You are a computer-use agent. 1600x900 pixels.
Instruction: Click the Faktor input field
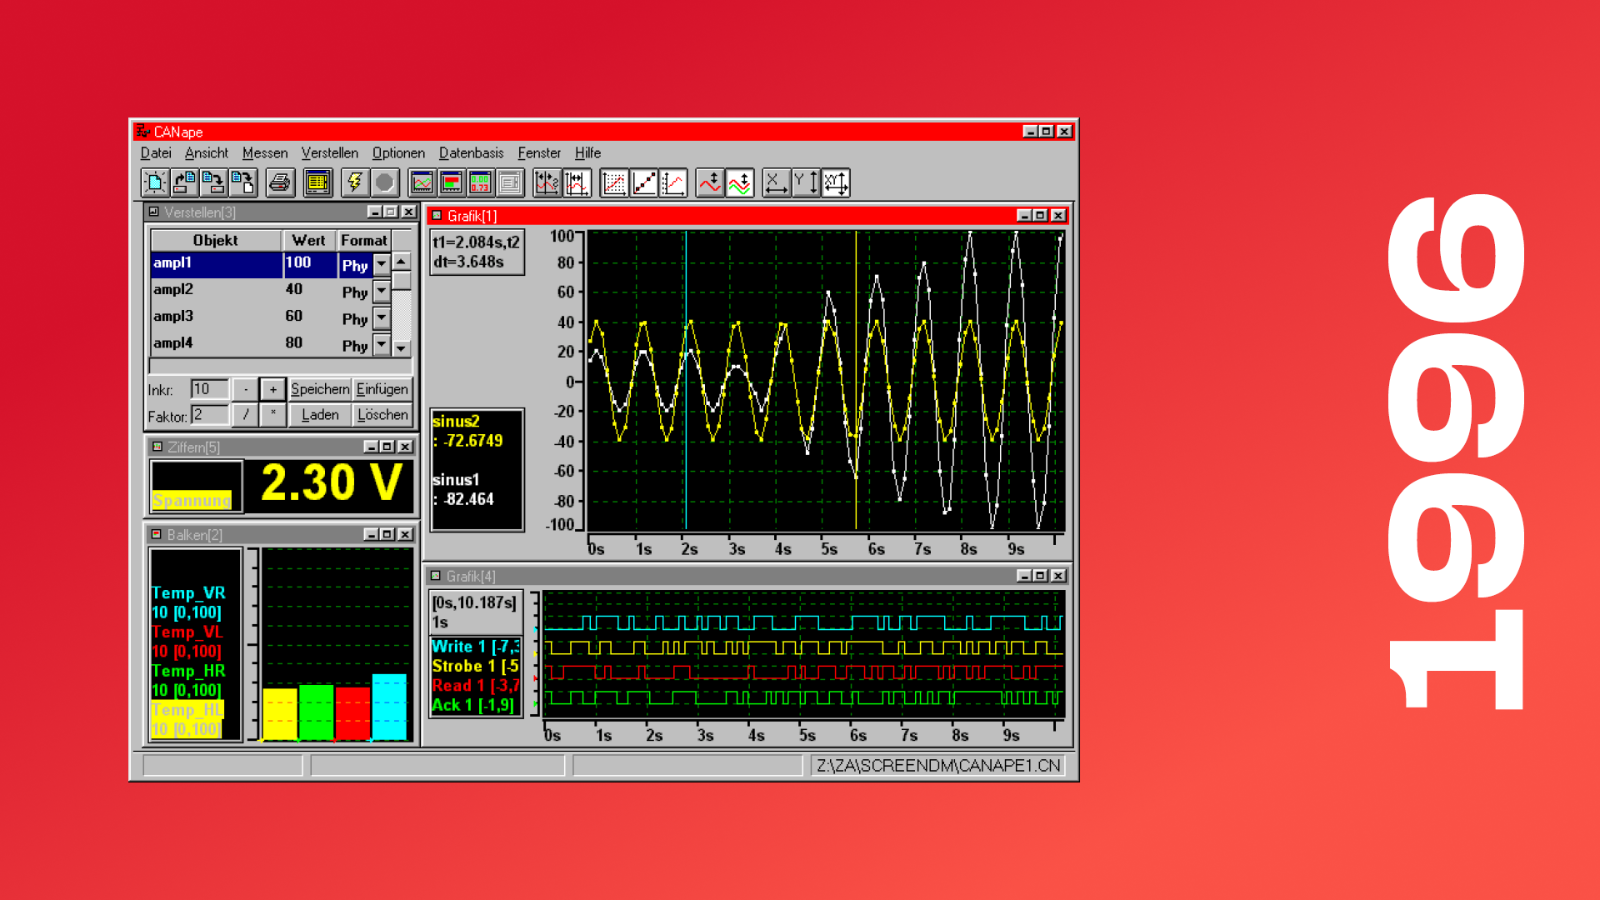tap(210, 415)
